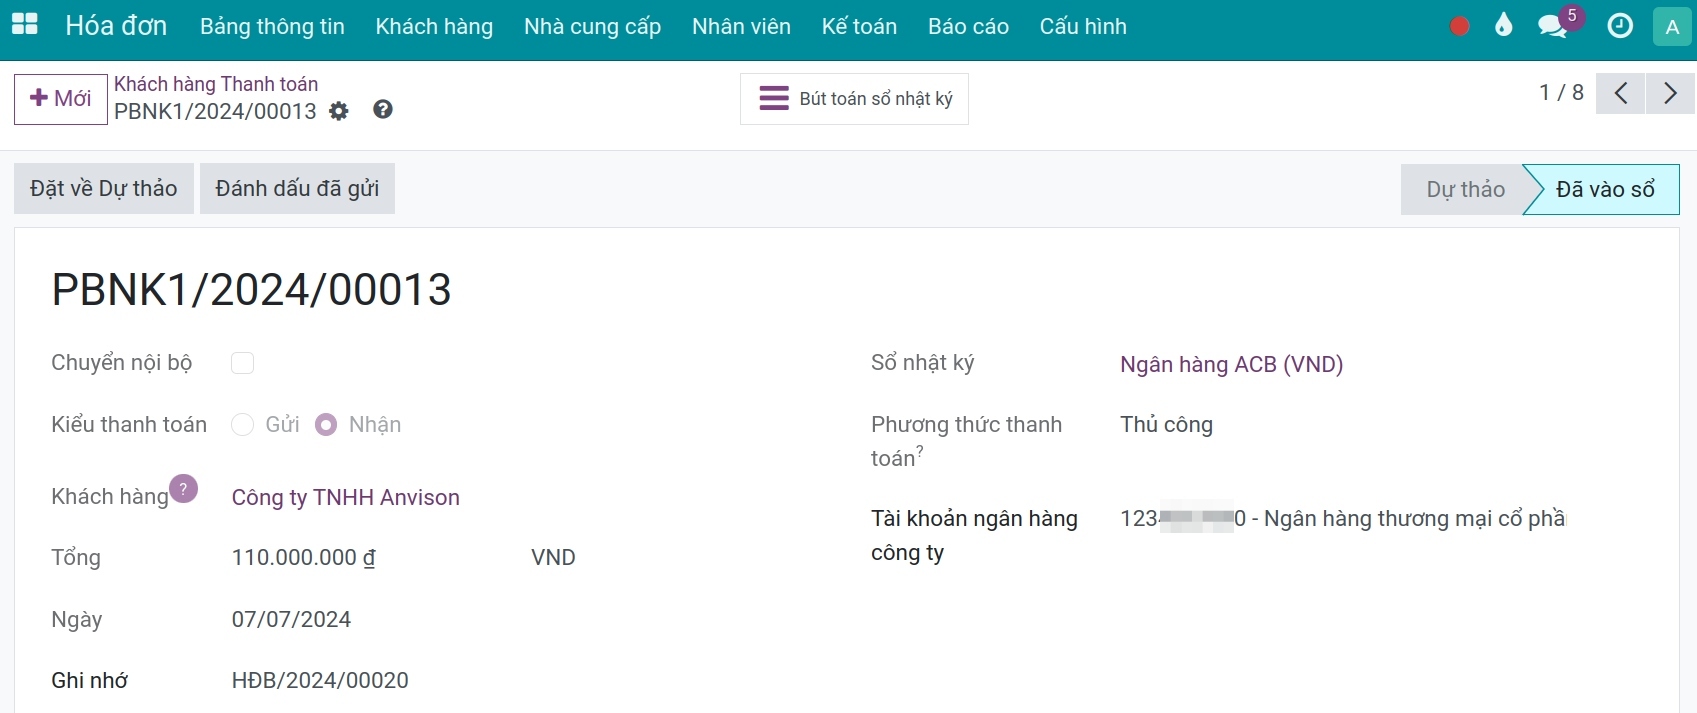1697x713 pixels.
Task: Open Bảng thông tin menu
Action: [272, 27]
